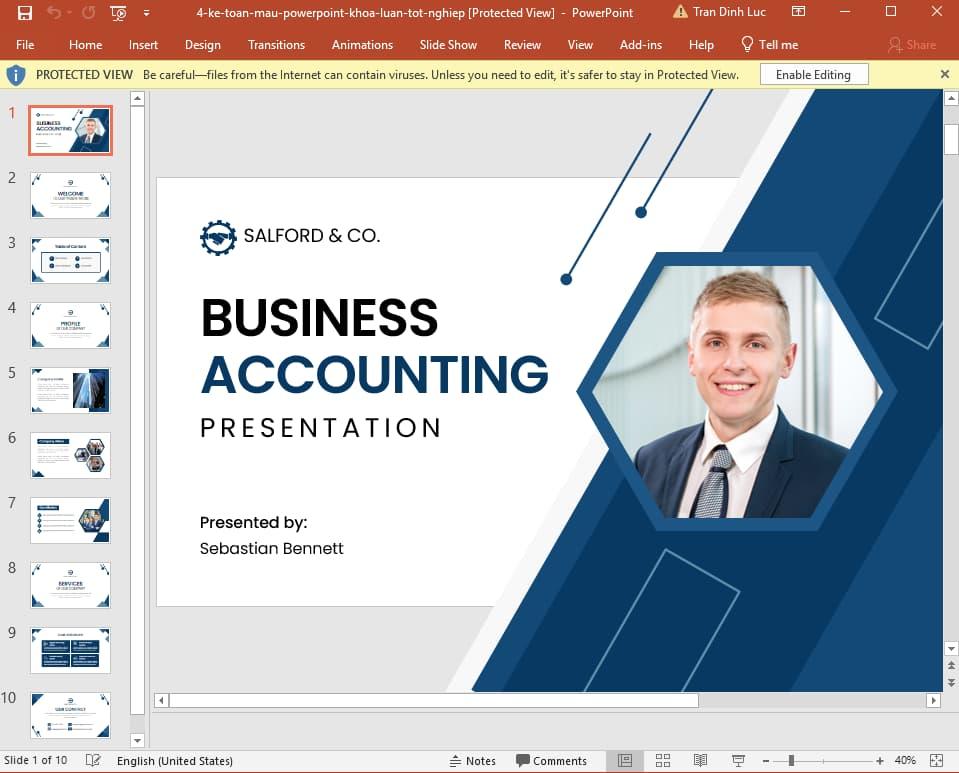Open the Customize Quick Access Toolbar dropdown
Viewport: 959px width, 773px height.
click(x=146, y=13)
